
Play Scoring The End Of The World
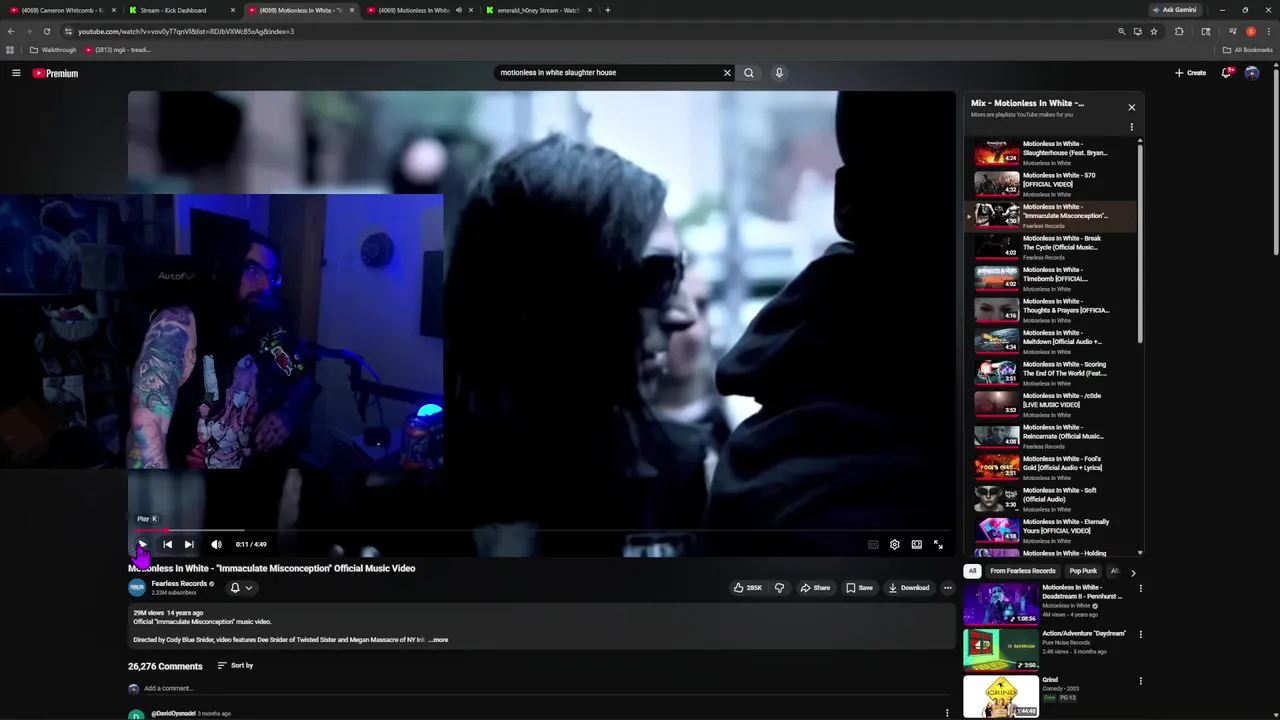click(1053, 373)
